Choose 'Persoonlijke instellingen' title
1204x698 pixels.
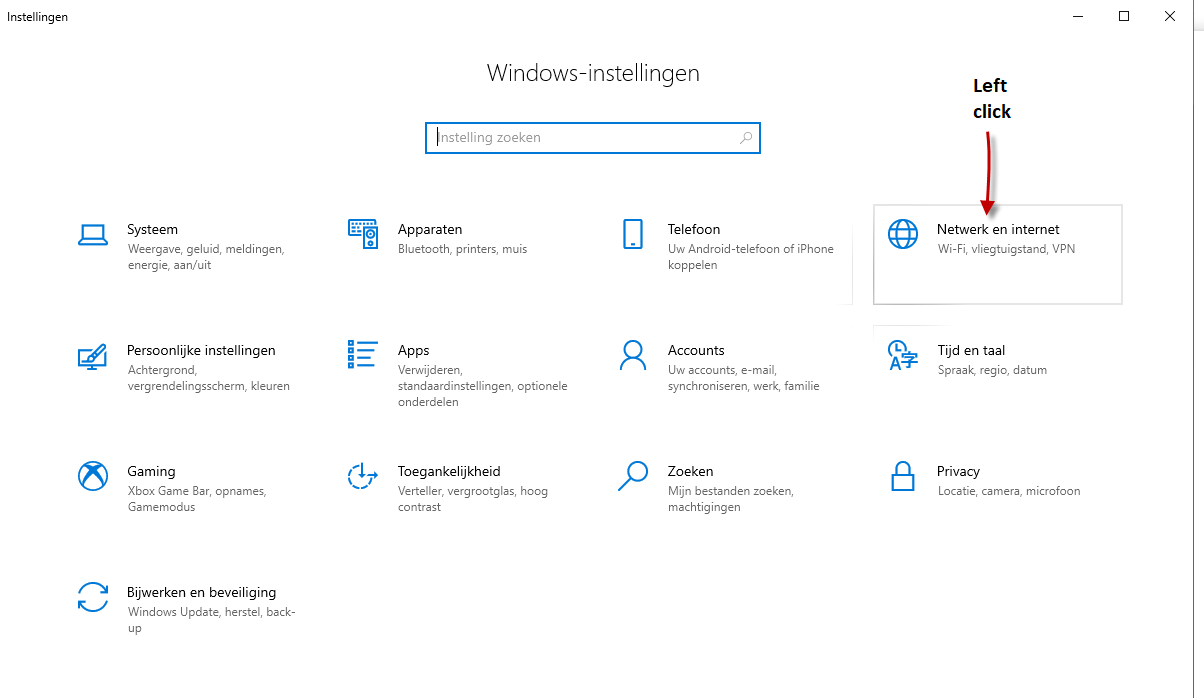201,350
